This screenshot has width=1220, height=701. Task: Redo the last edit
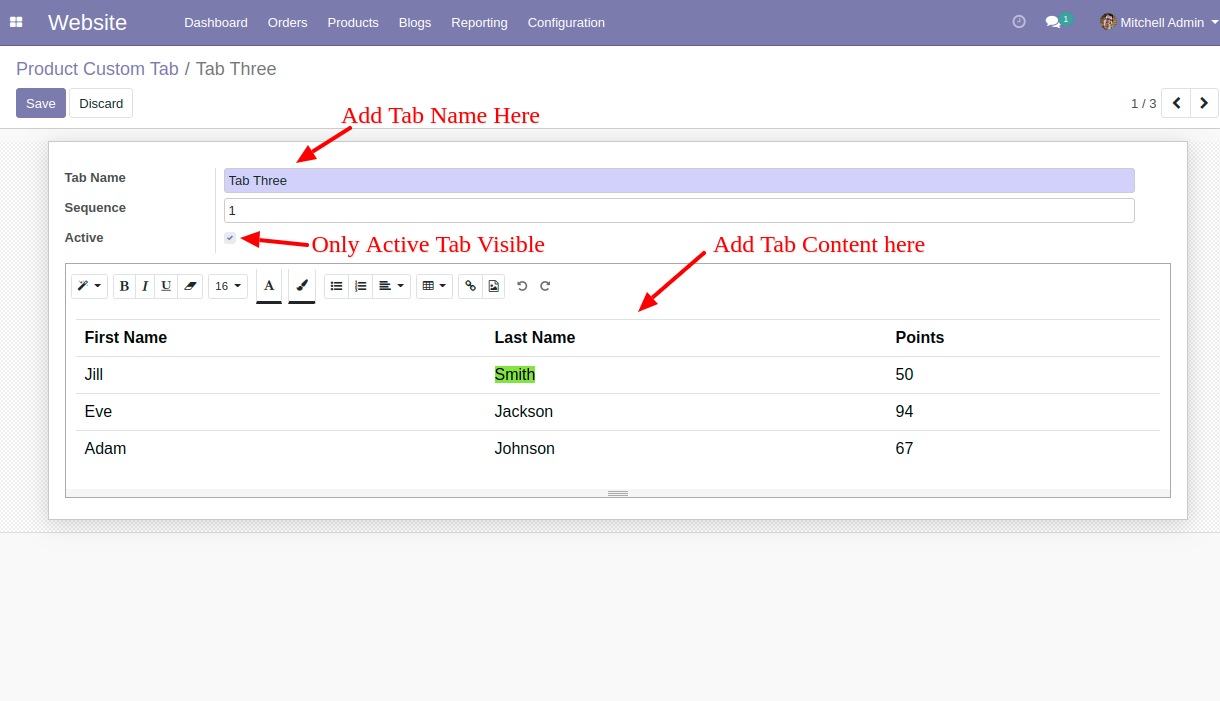[x=545, y=286]
